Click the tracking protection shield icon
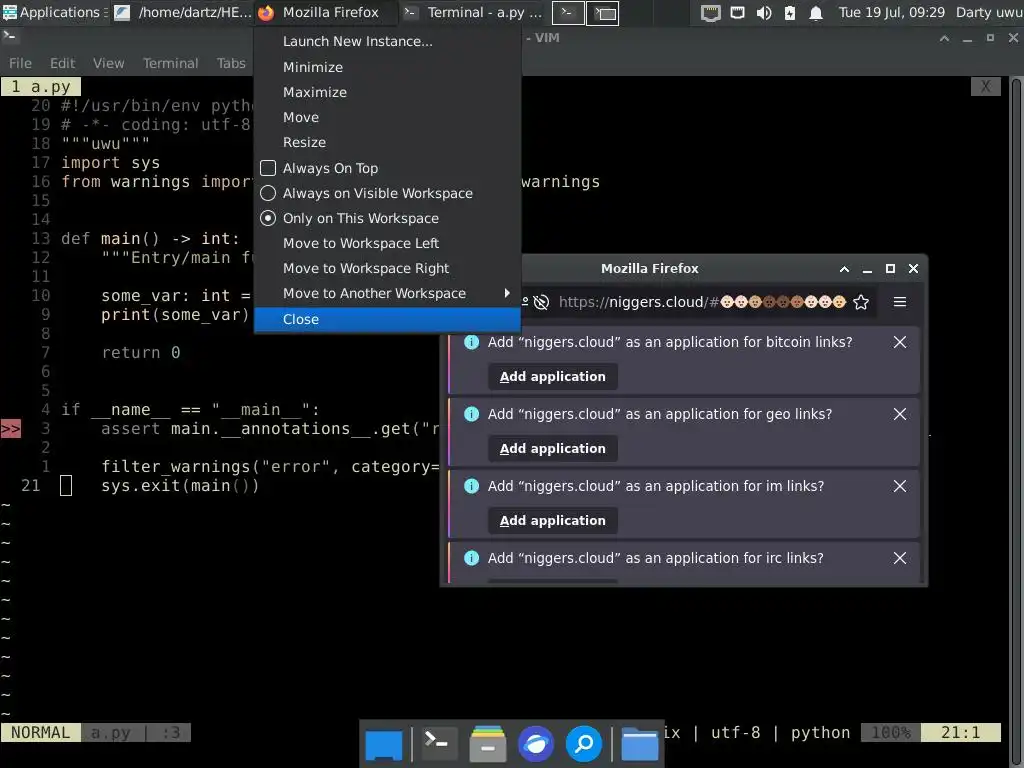The height and width of the screenshot is (768, 1024). [x=541, y=302]
